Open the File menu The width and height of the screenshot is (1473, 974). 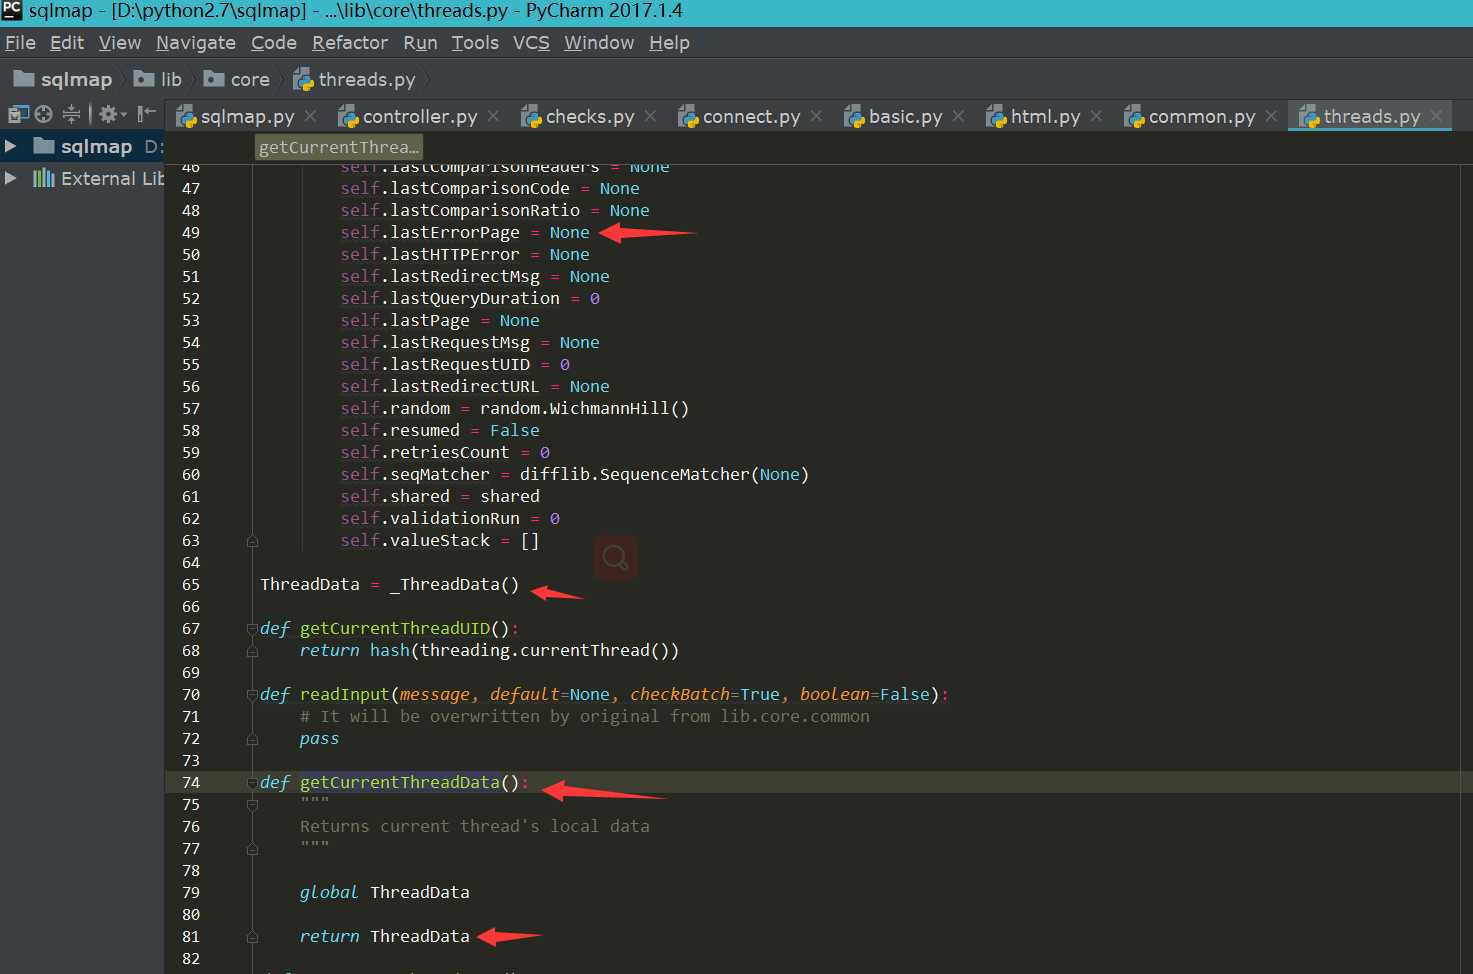(x=20, y=43)
